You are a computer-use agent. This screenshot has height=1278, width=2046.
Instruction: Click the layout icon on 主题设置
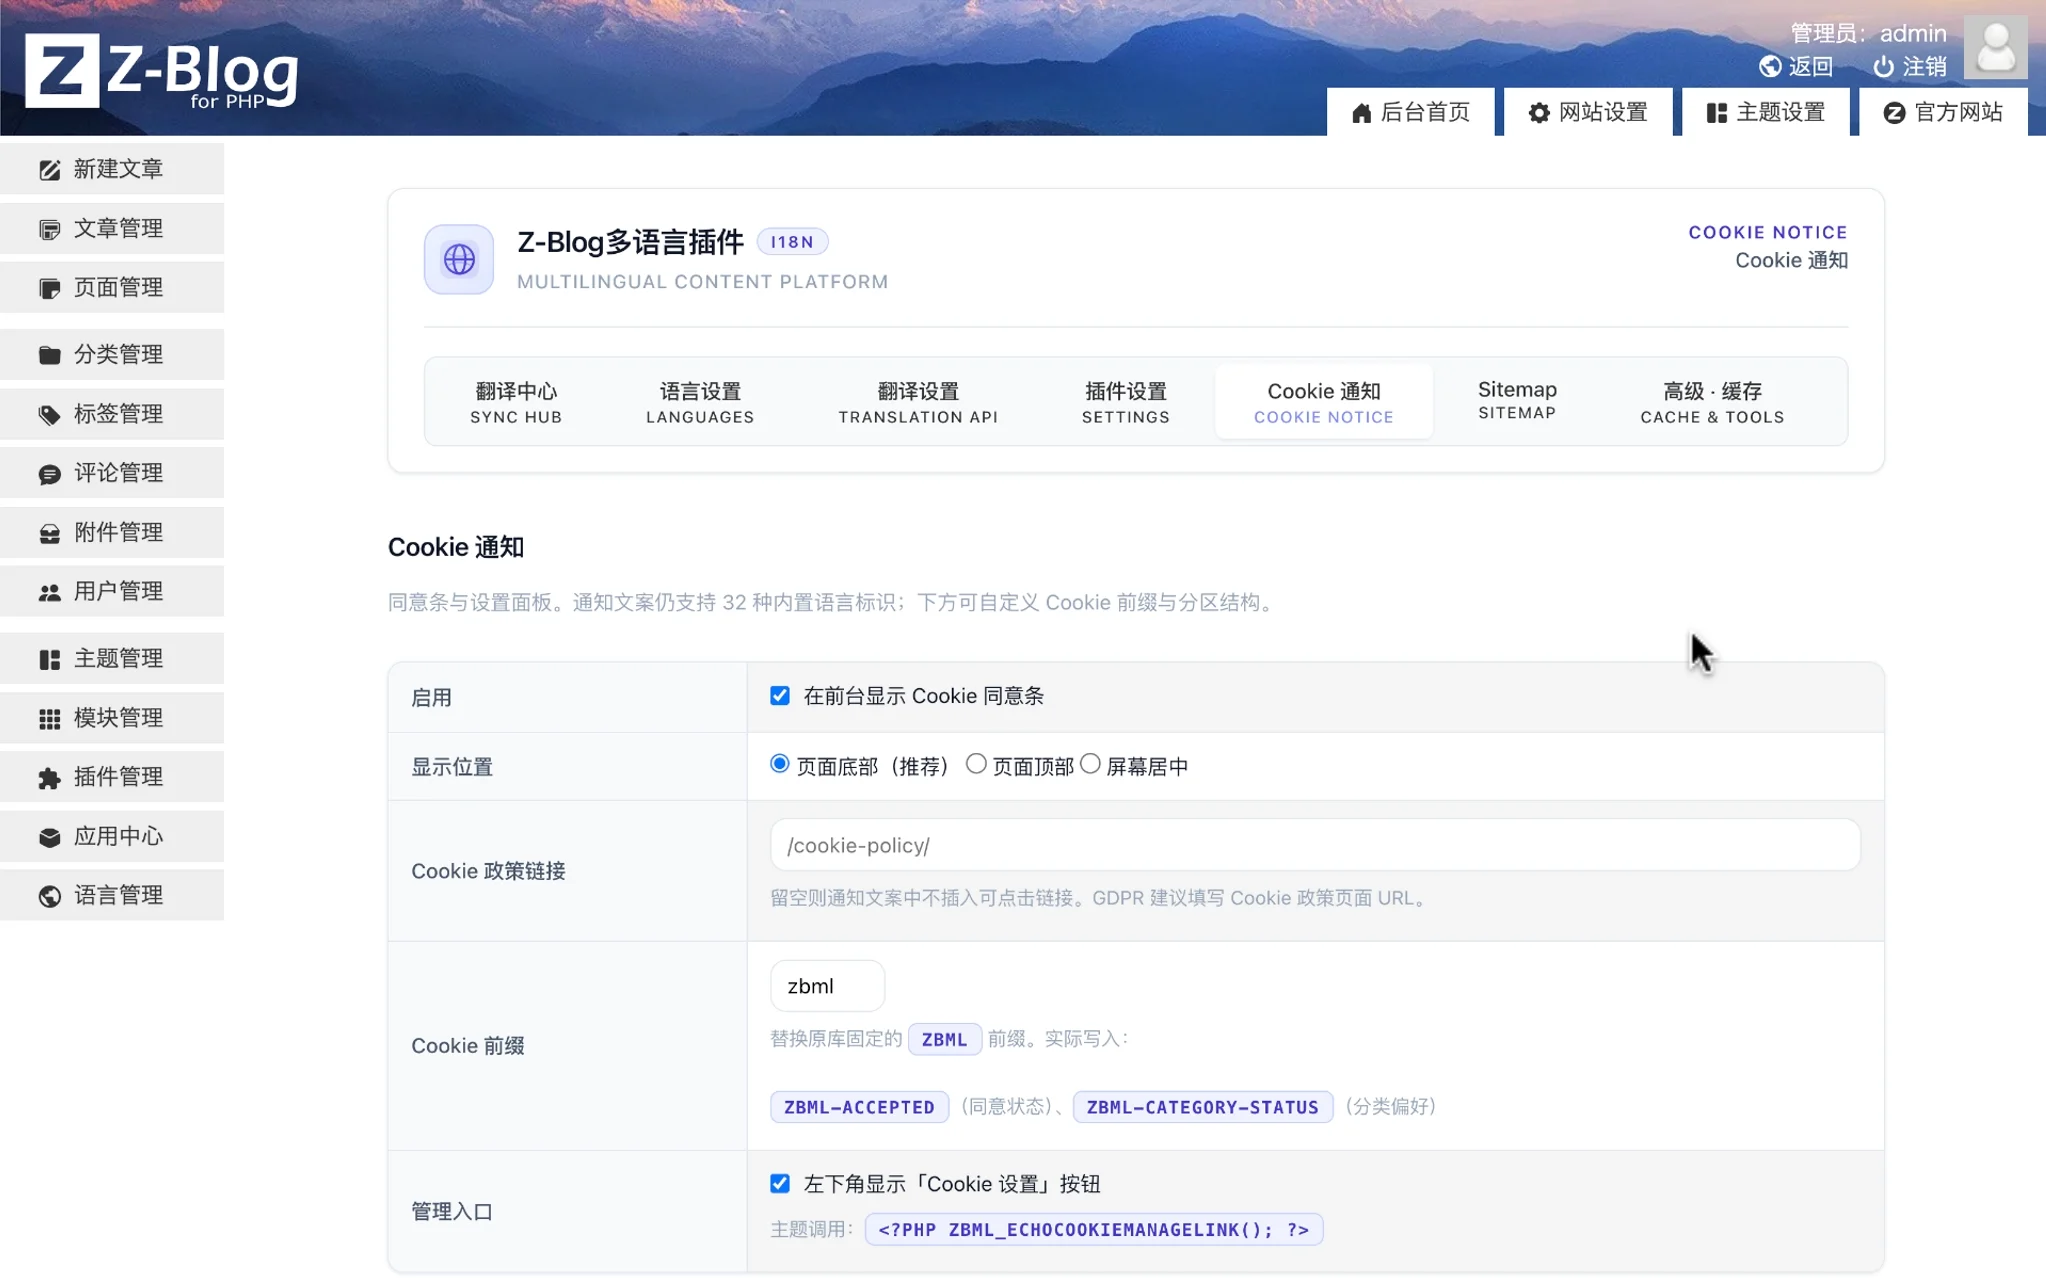tap(1716, 113)
